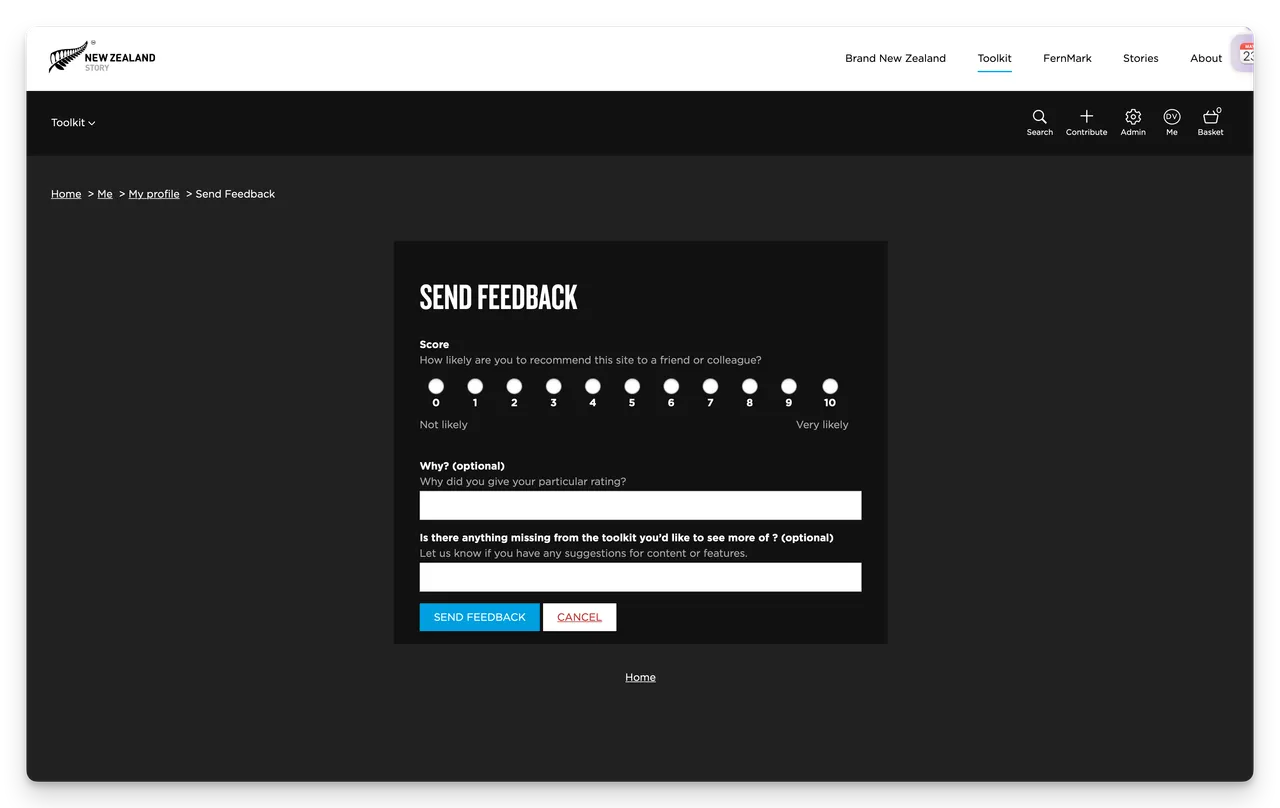The height and width of the screenshot is (808, 1280).
Task: Click the Cancel link button
Action: tap(579, 617)
